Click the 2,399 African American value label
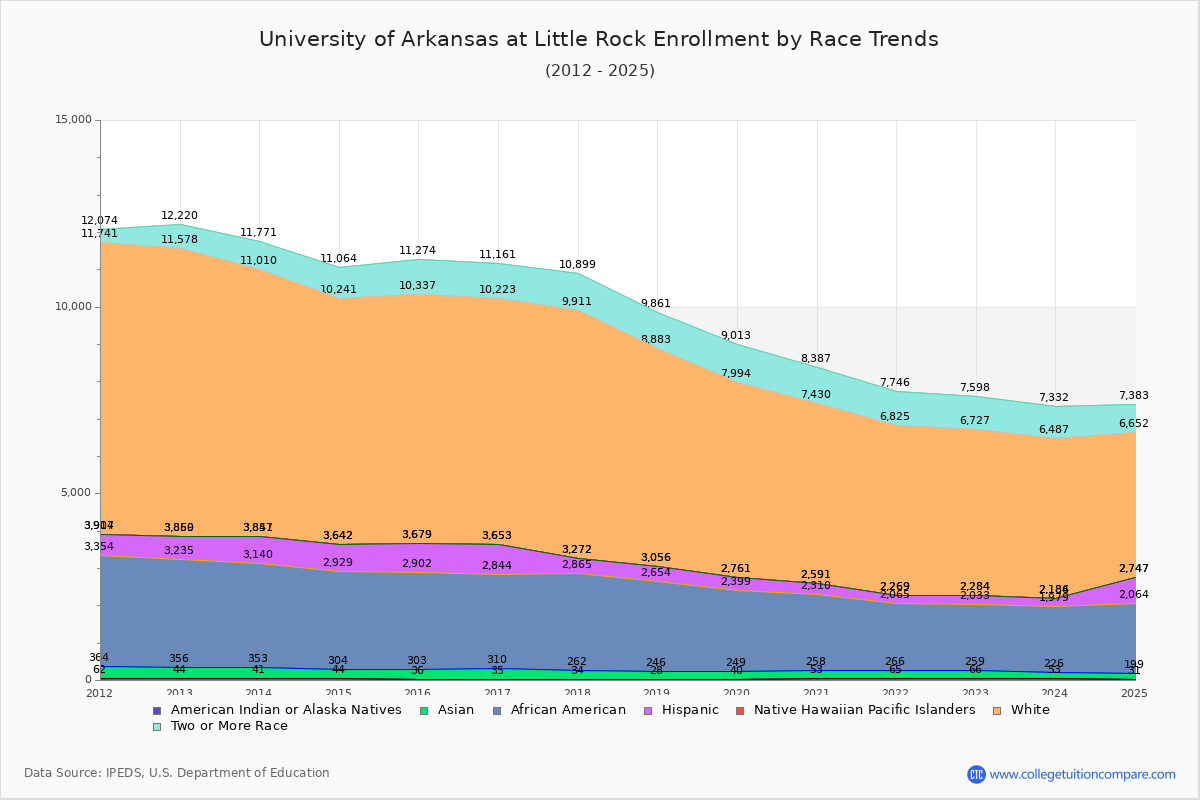The image size is (1200, 800). pyautogui.click(x=736, y=582)
